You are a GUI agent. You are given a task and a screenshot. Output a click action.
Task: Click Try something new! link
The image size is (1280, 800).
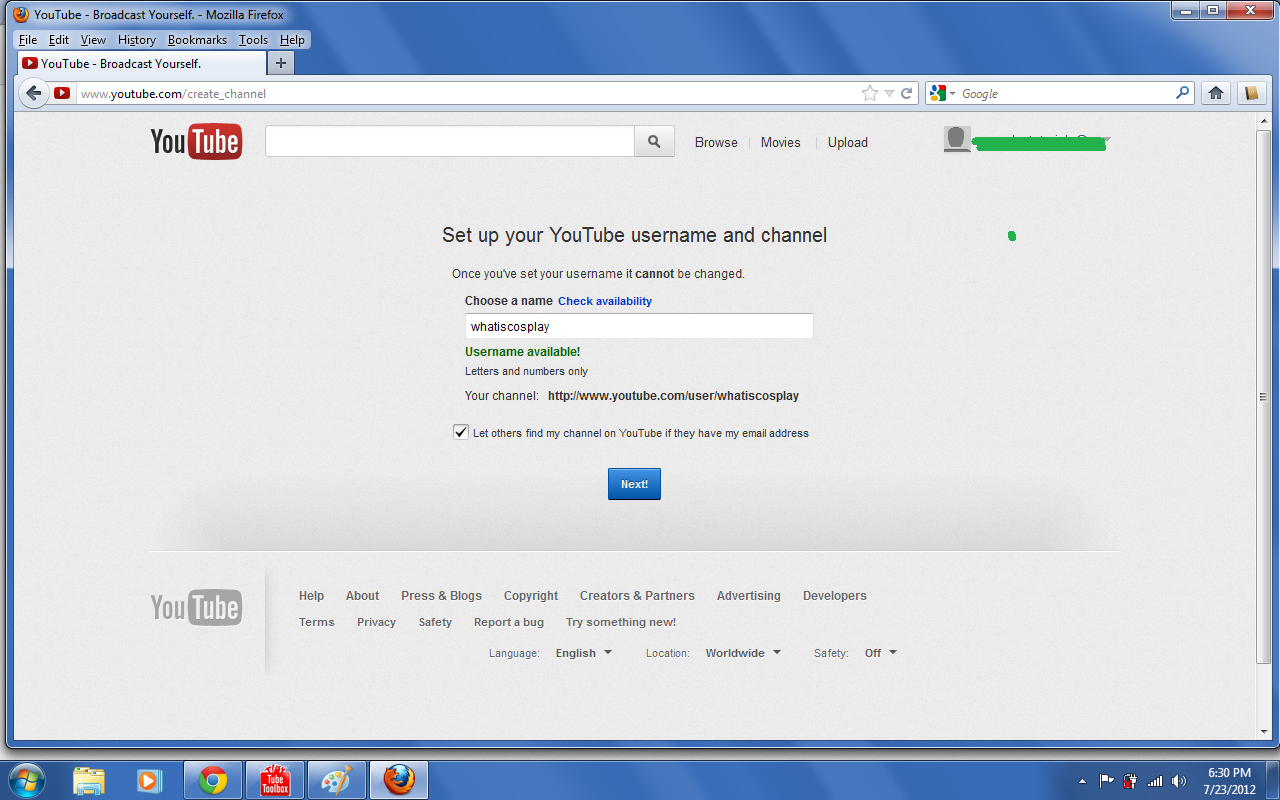[621, 622]
